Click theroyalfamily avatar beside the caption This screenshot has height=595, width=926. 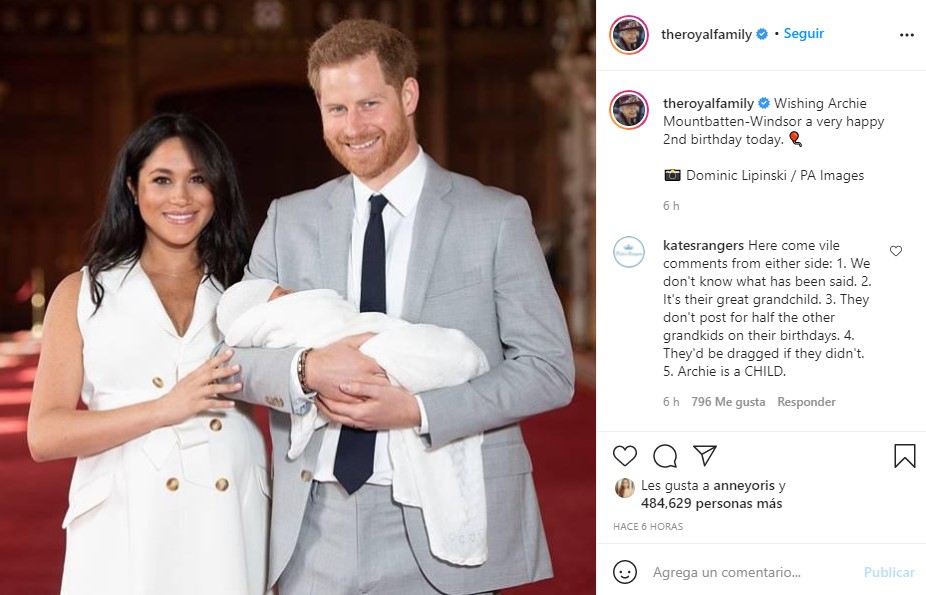coord(629,110)
